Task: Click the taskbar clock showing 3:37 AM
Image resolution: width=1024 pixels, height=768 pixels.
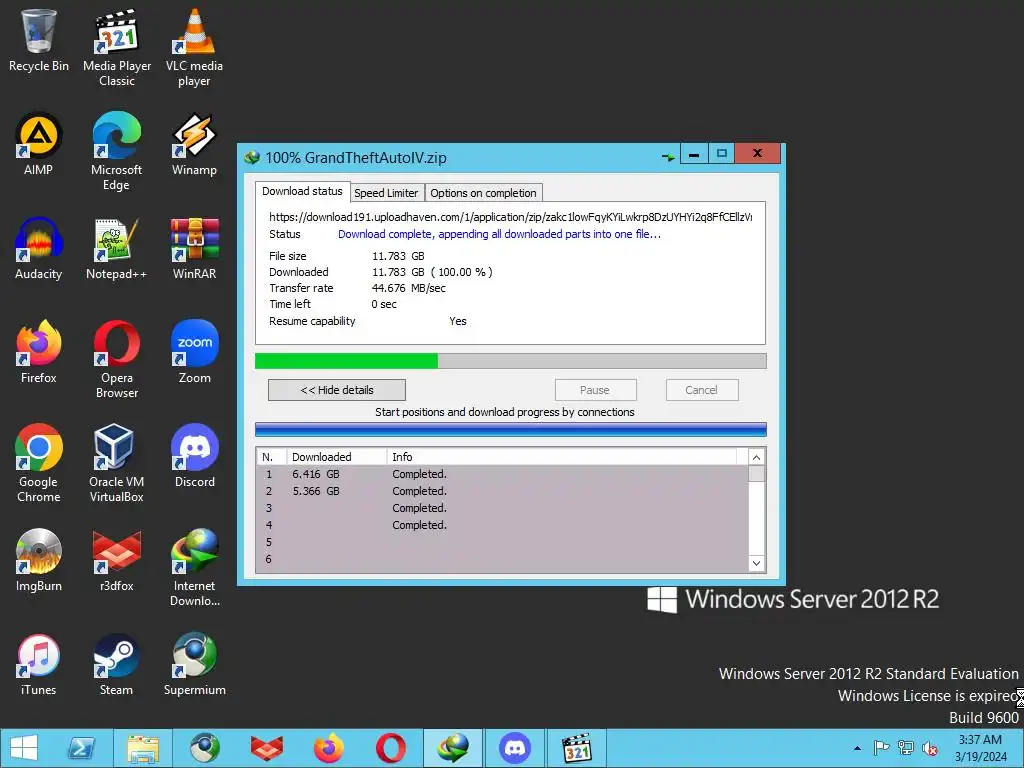Action: tap(980, 748)
